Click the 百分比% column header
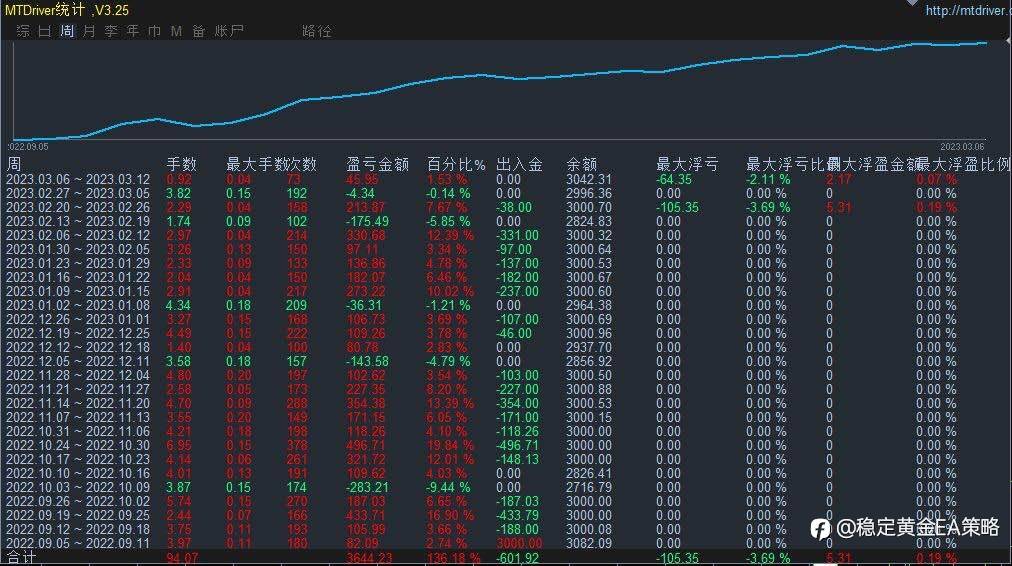This screenshot has height=566, width=1012. coord(456,165)
